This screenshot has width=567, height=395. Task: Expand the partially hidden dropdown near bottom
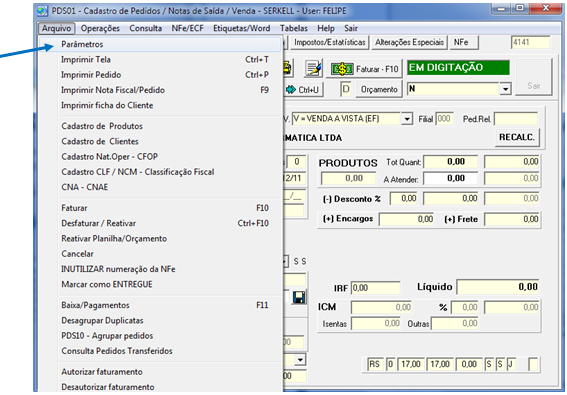coord(300,360)
